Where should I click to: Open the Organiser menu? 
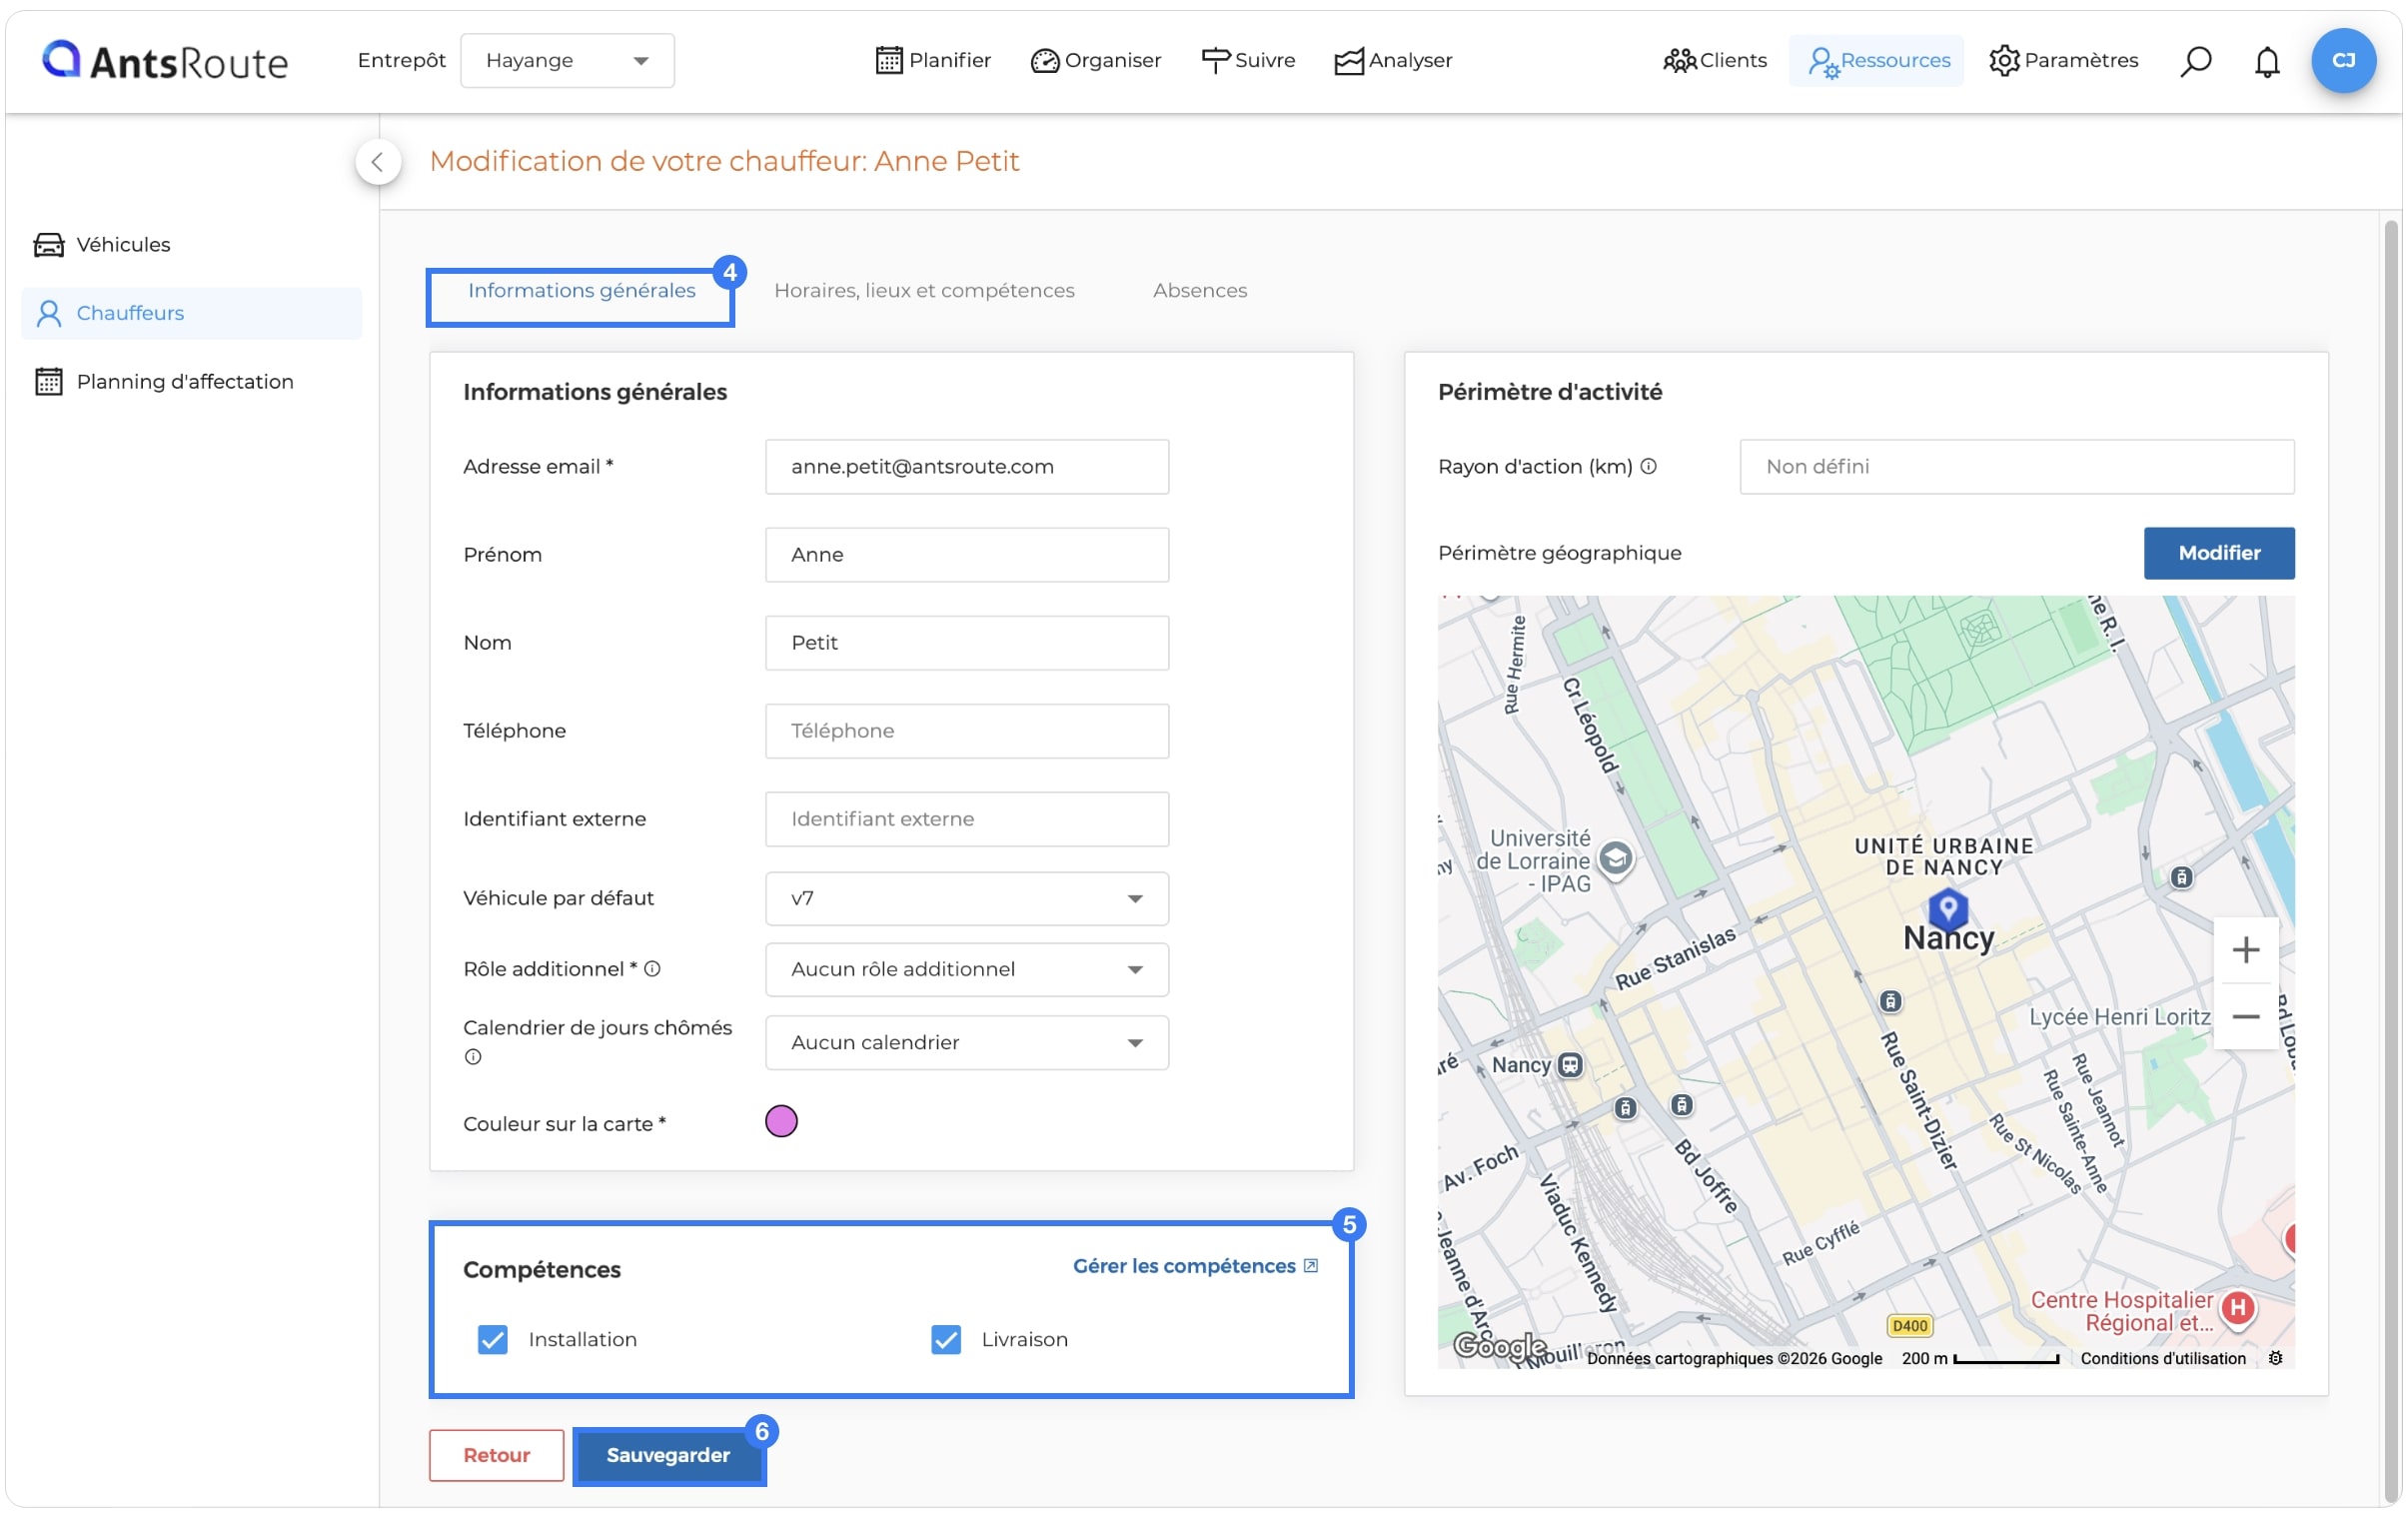pyautogui.click(x=1095, y=61)
